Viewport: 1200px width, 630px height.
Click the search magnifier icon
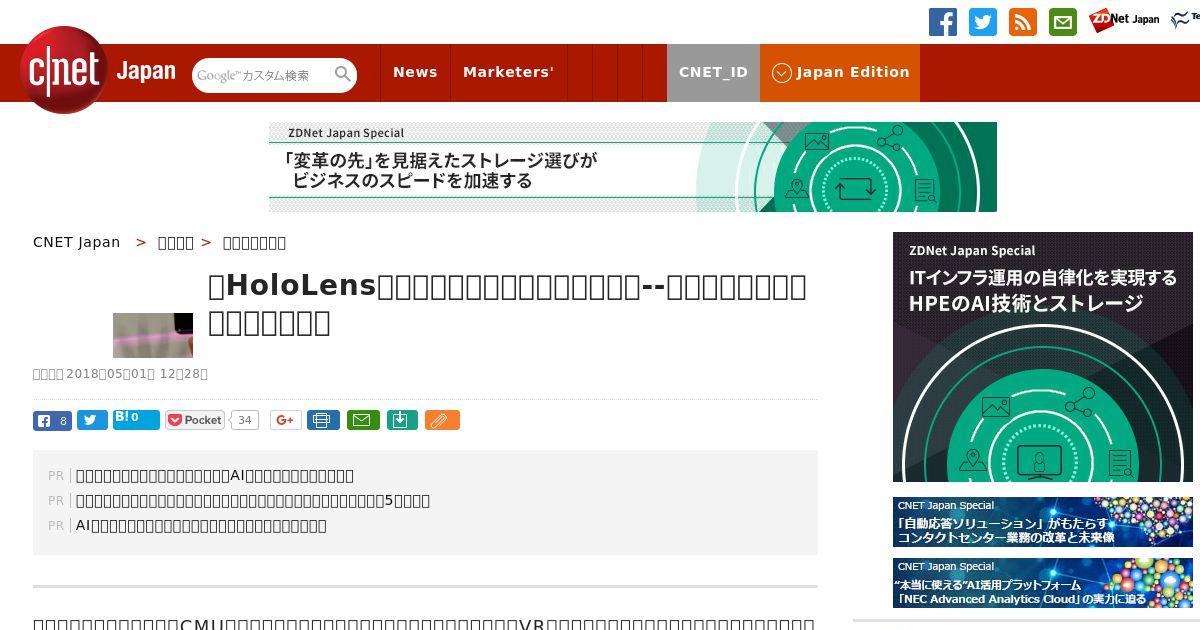pyautogui.click(x=343, y=74)
